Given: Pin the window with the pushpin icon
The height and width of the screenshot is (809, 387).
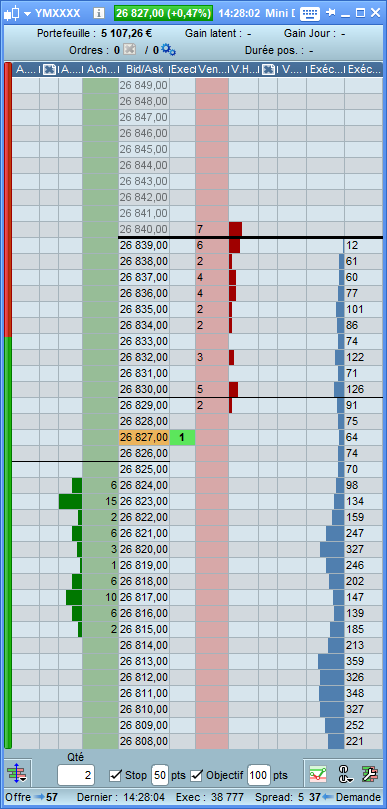Looking at the screenshot, I should coord(331,12).
